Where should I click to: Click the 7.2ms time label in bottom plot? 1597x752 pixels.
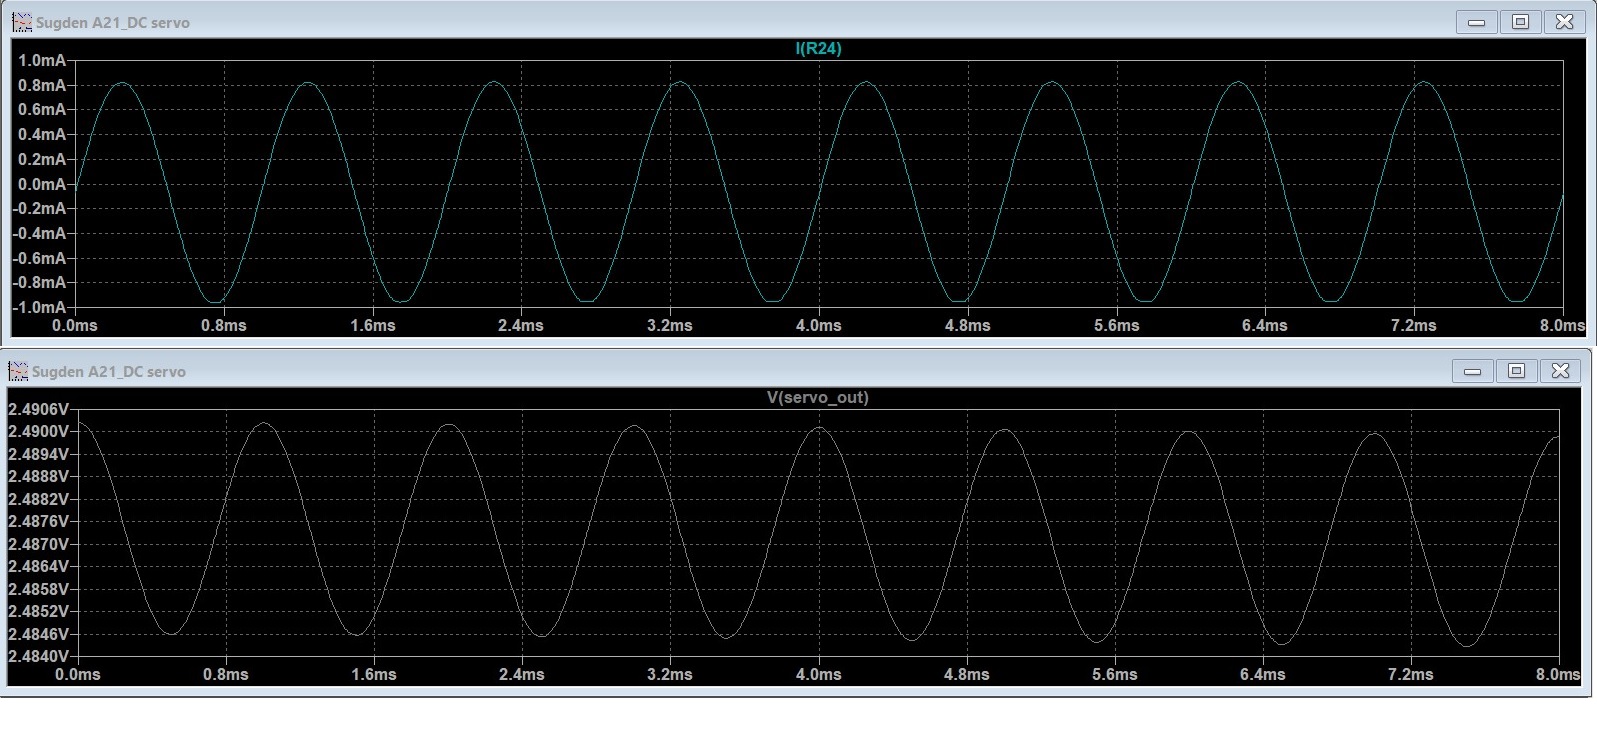1410,674
